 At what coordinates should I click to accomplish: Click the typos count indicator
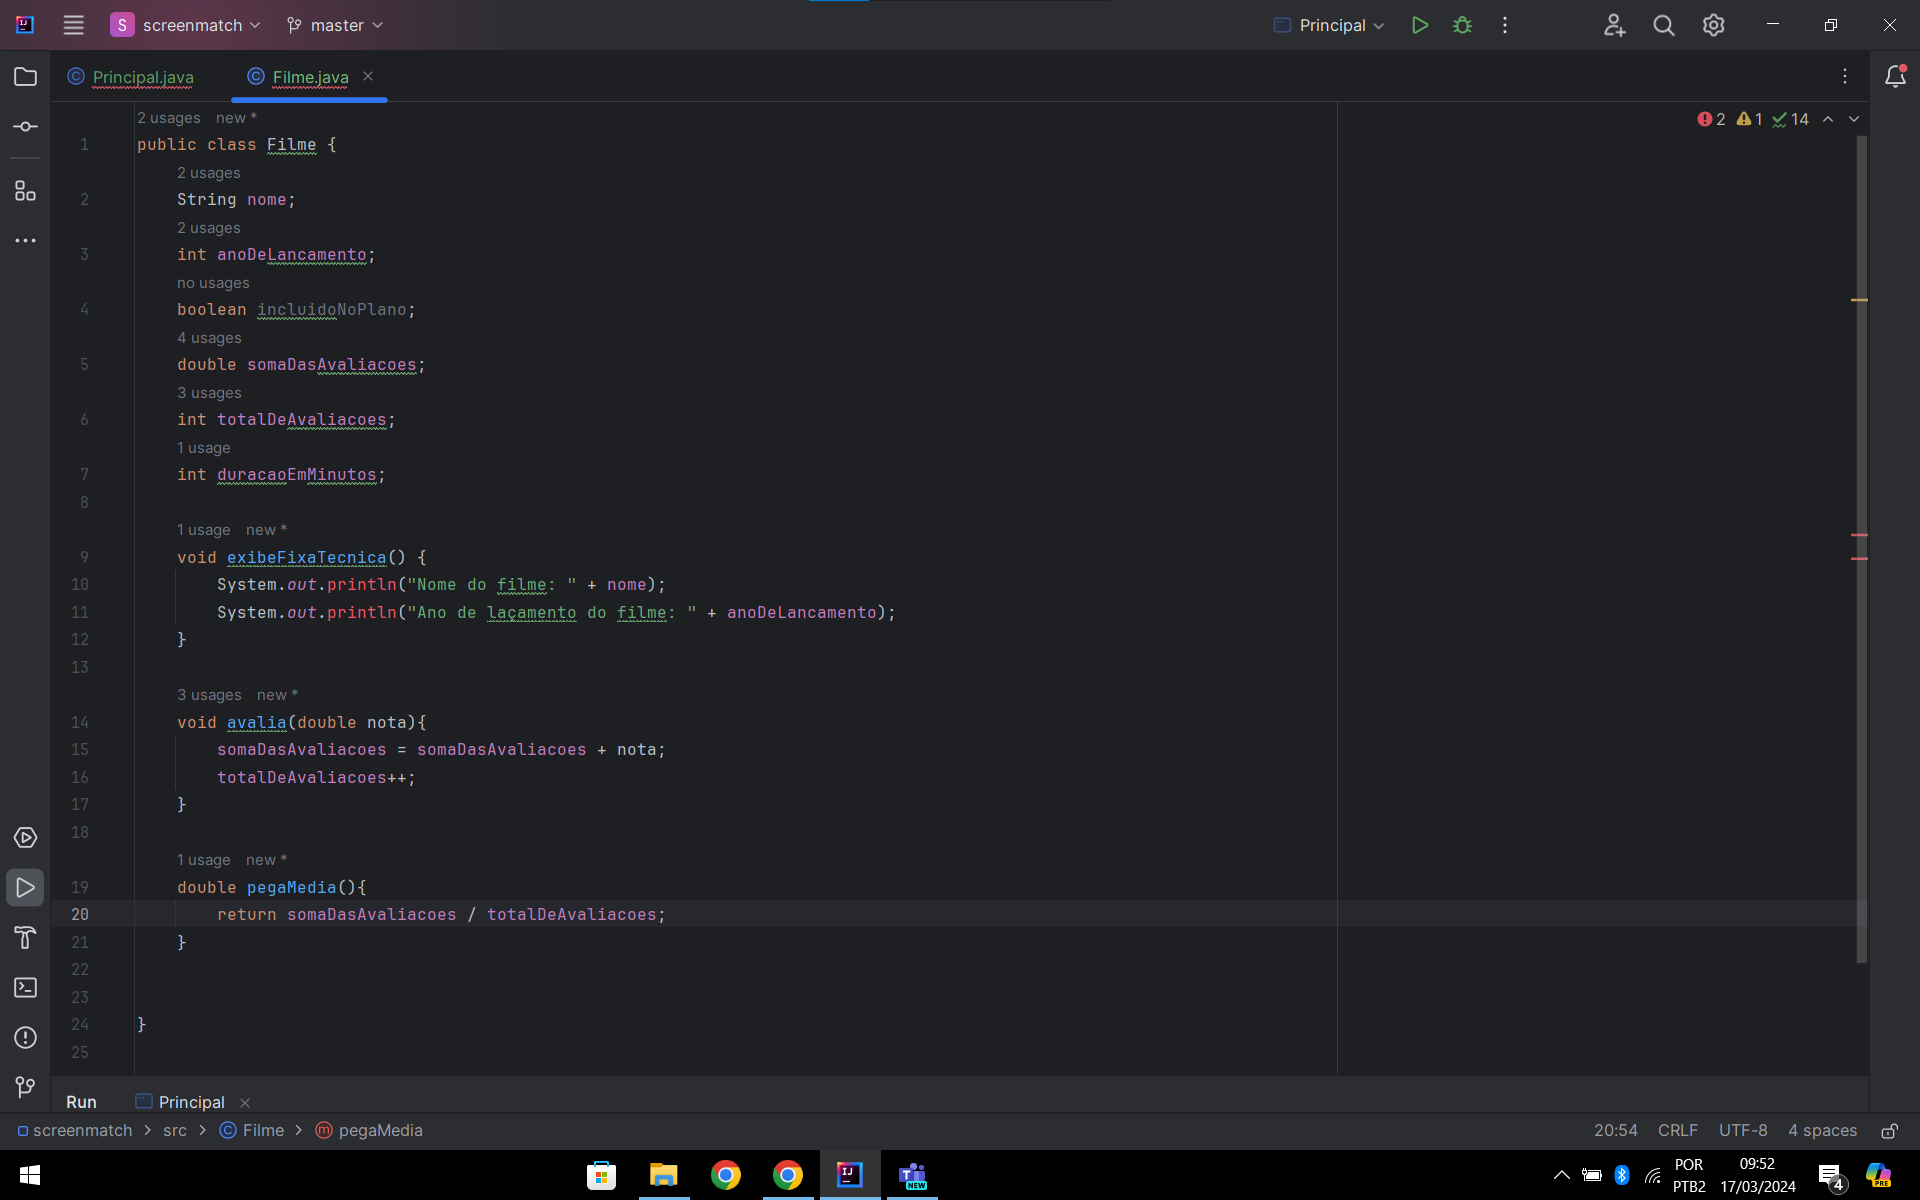pos(1791,119)
